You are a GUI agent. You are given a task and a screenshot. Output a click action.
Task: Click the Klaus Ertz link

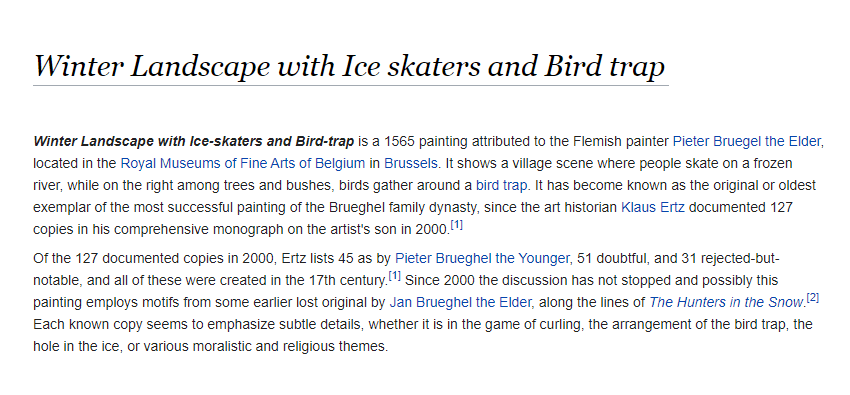(653, 207)
